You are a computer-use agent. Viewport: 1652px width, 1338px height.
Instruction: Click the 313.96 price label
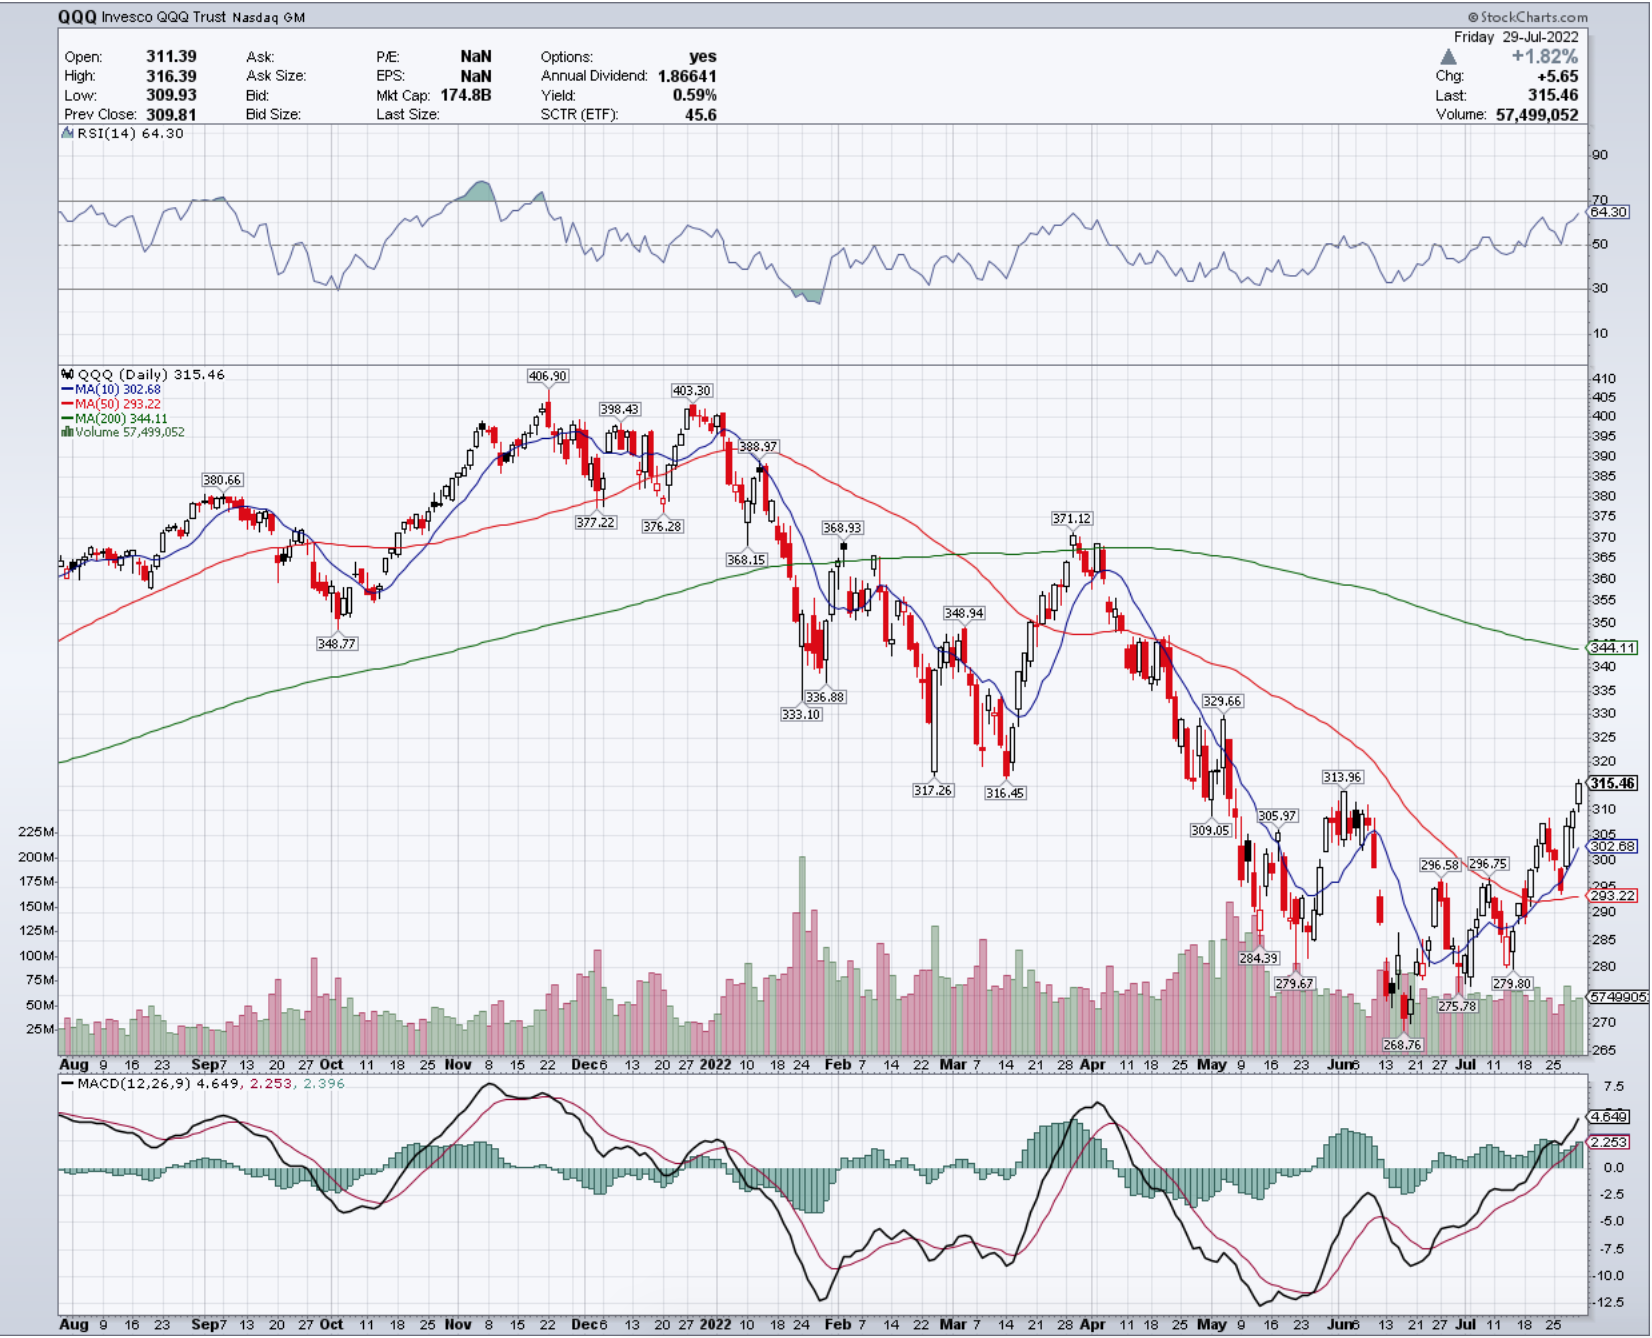tap(1342, 777)
